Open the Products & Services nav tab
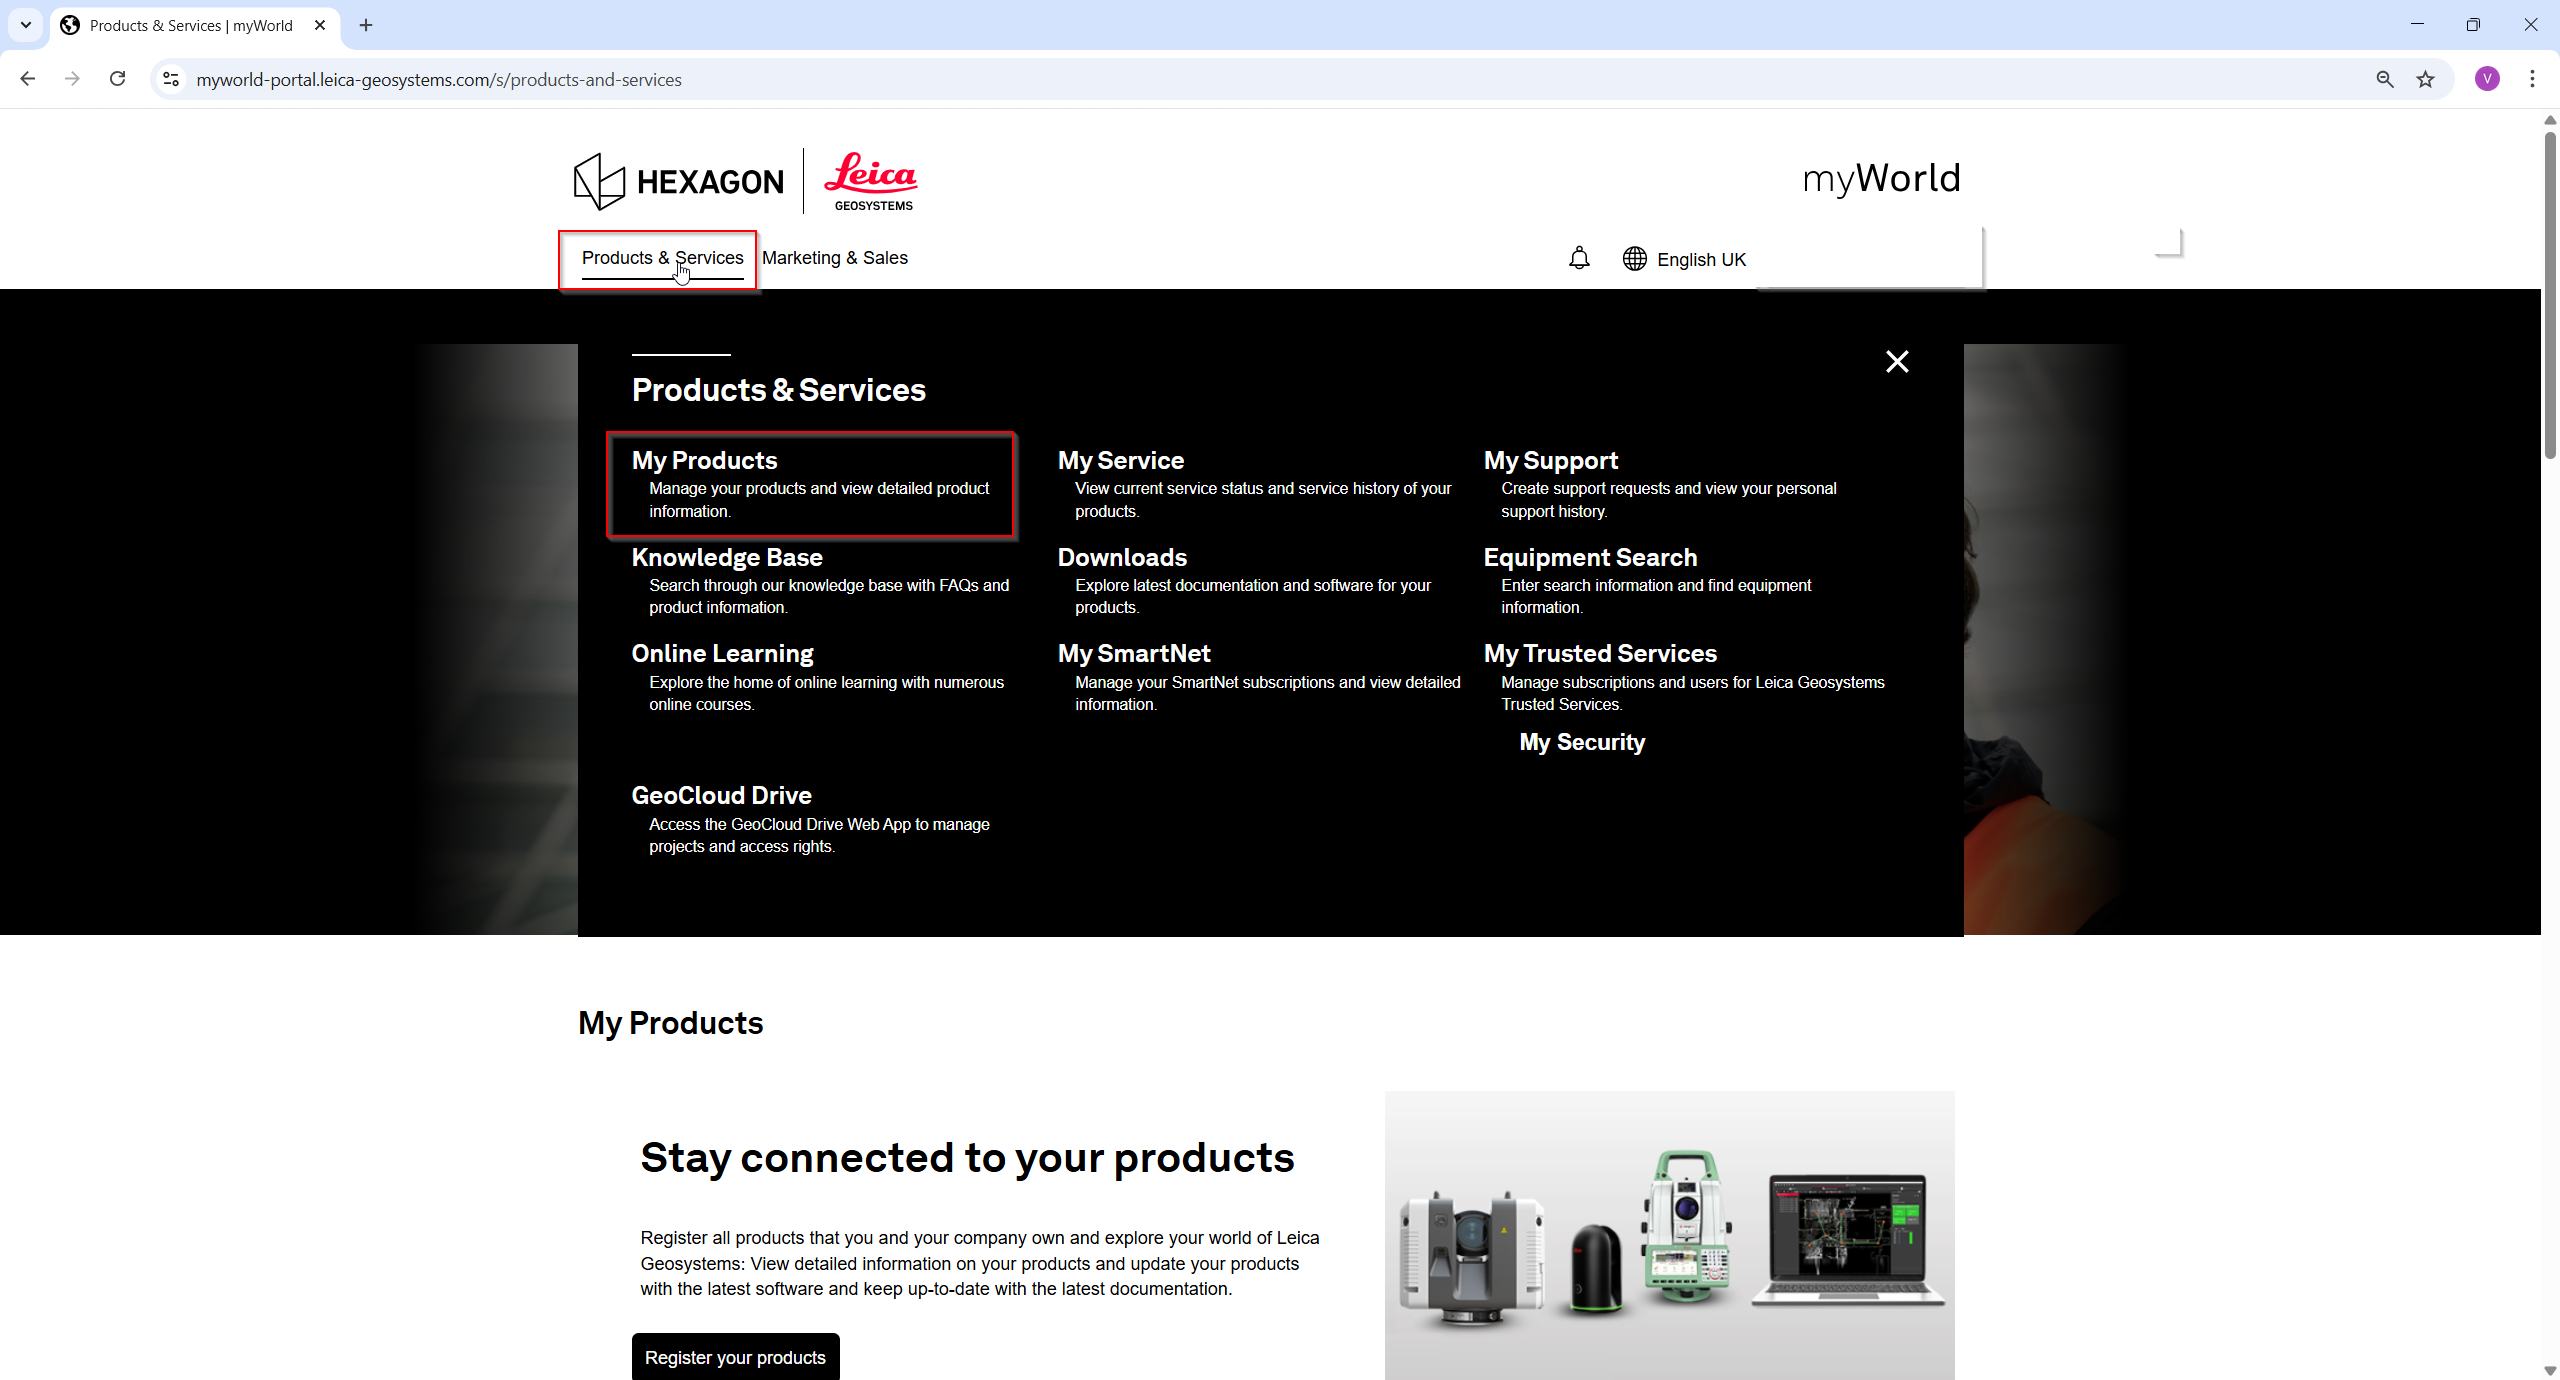The image size is (2560, 1380). point(662,258)
